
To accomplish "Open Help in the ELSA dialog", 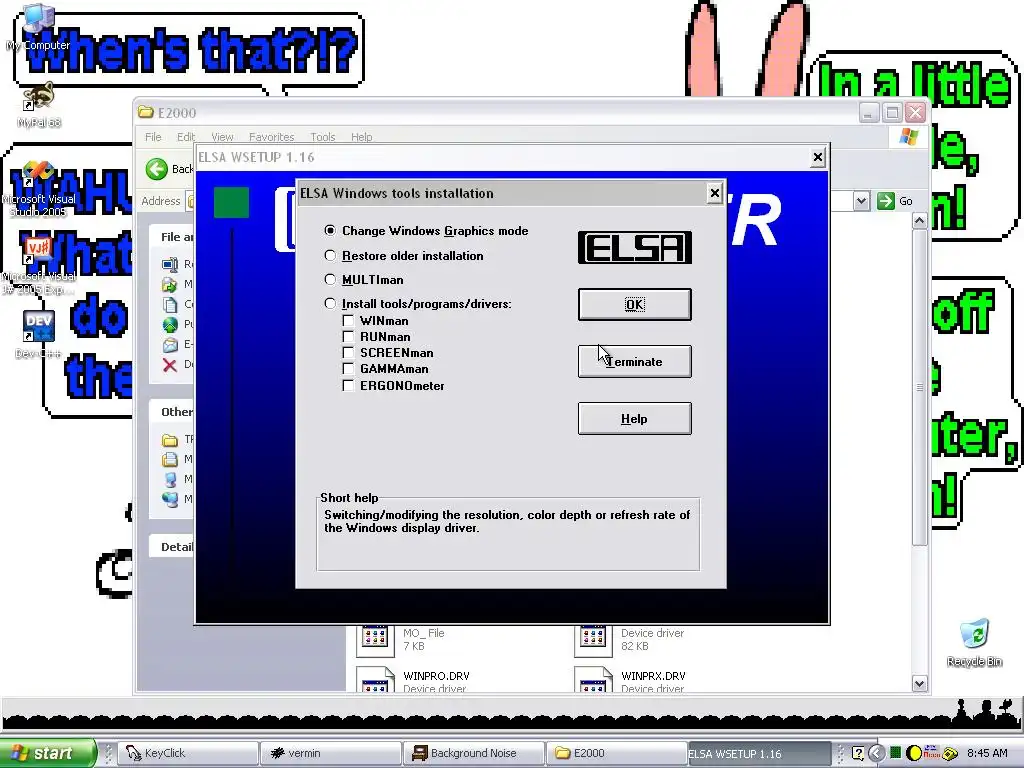I will 634,419.
